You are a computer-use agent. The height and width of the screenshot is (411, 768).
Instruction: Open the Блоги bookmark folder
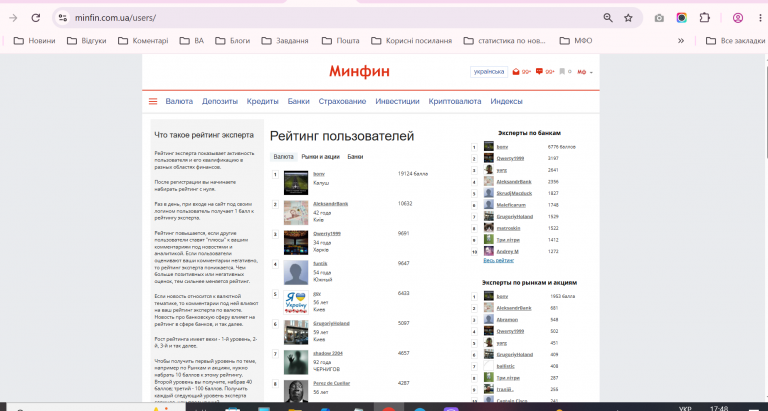[x=233, y=41]
